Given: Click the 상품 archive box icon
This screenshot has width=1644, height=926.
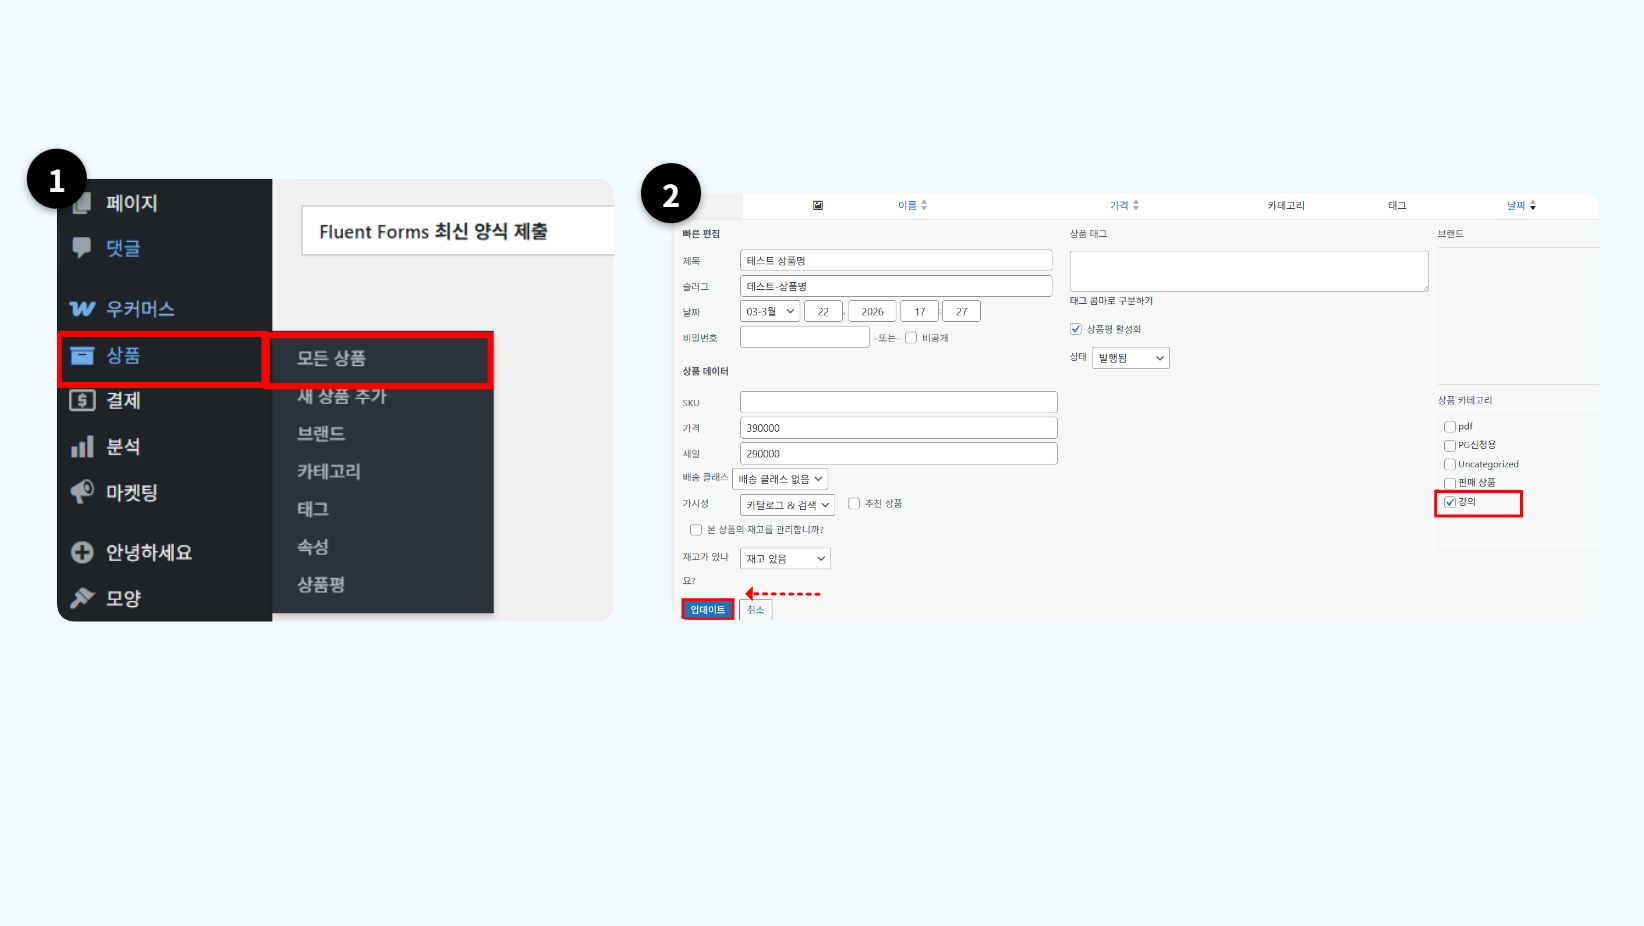Looking at the screenshot, I should click(82, 356).
